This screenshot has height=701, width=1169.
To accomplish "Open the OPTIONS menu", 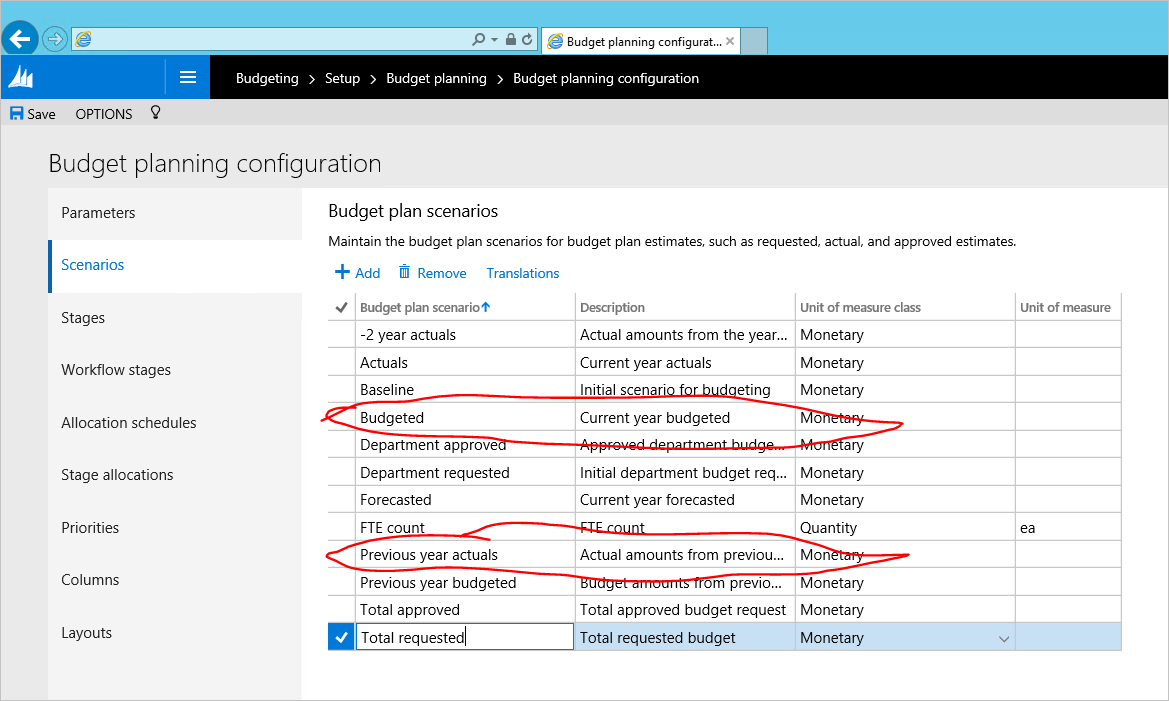I will coord(104,114).
